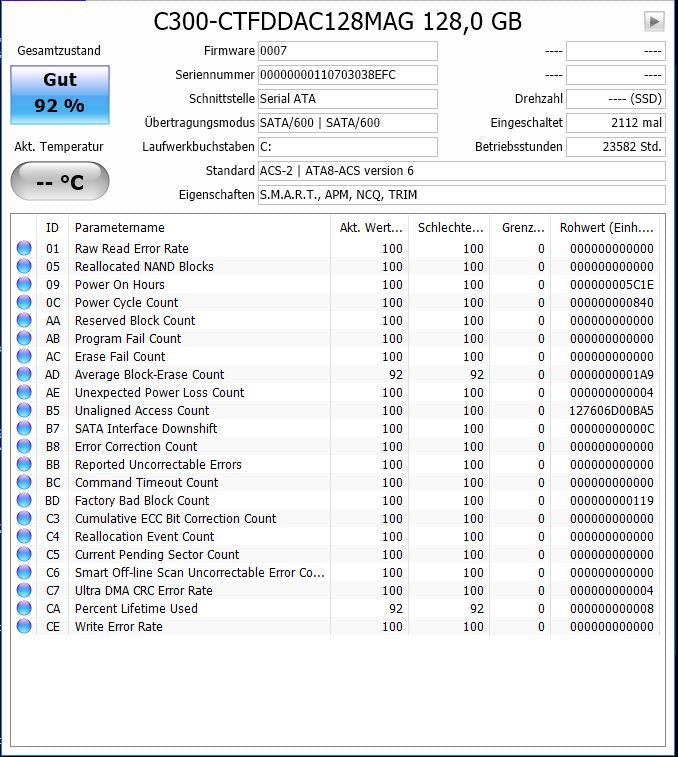678x757 pixels.
Task: Select the 'SATA Interface Downshift' parameter name
Action: (x=146, y=428)
